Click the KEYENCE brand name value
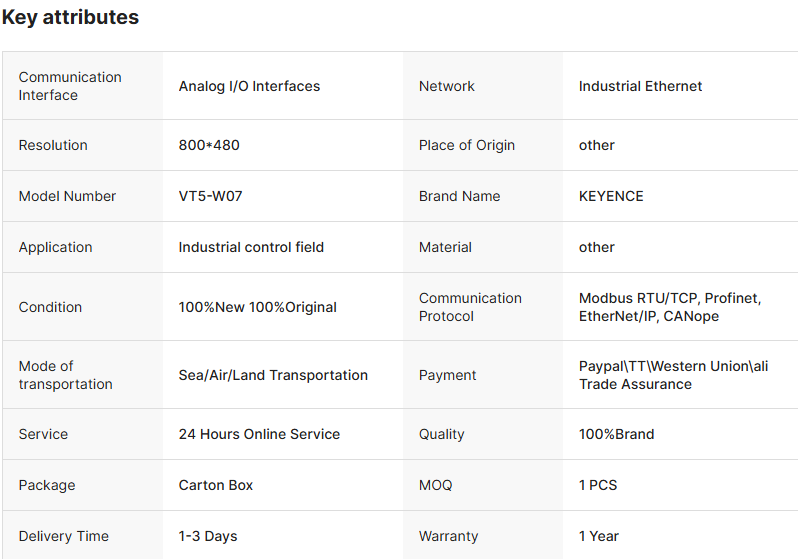Screen dimensions: 798x559 (x=611, y=196)
